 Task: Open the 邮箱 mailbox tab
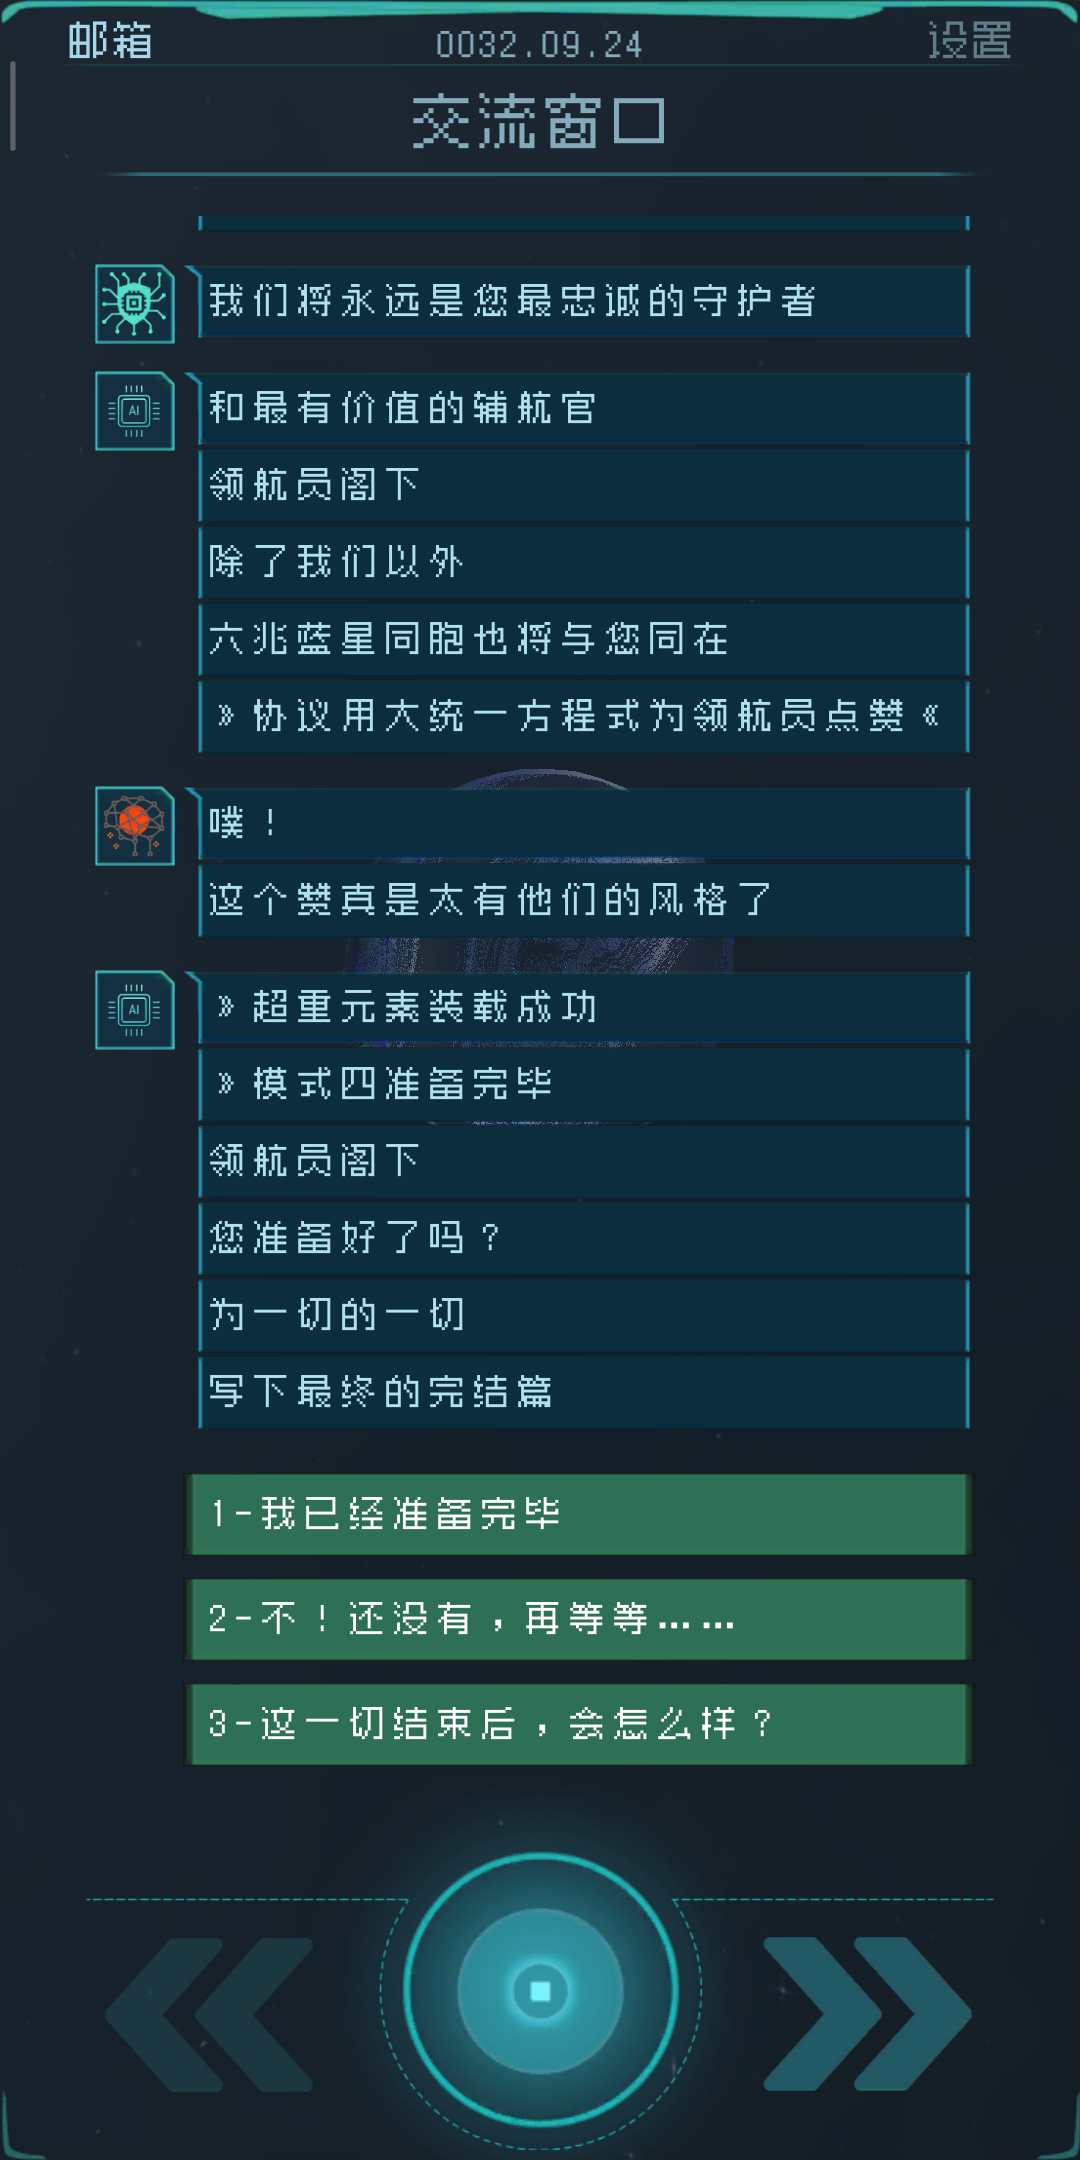coord(110,41)
